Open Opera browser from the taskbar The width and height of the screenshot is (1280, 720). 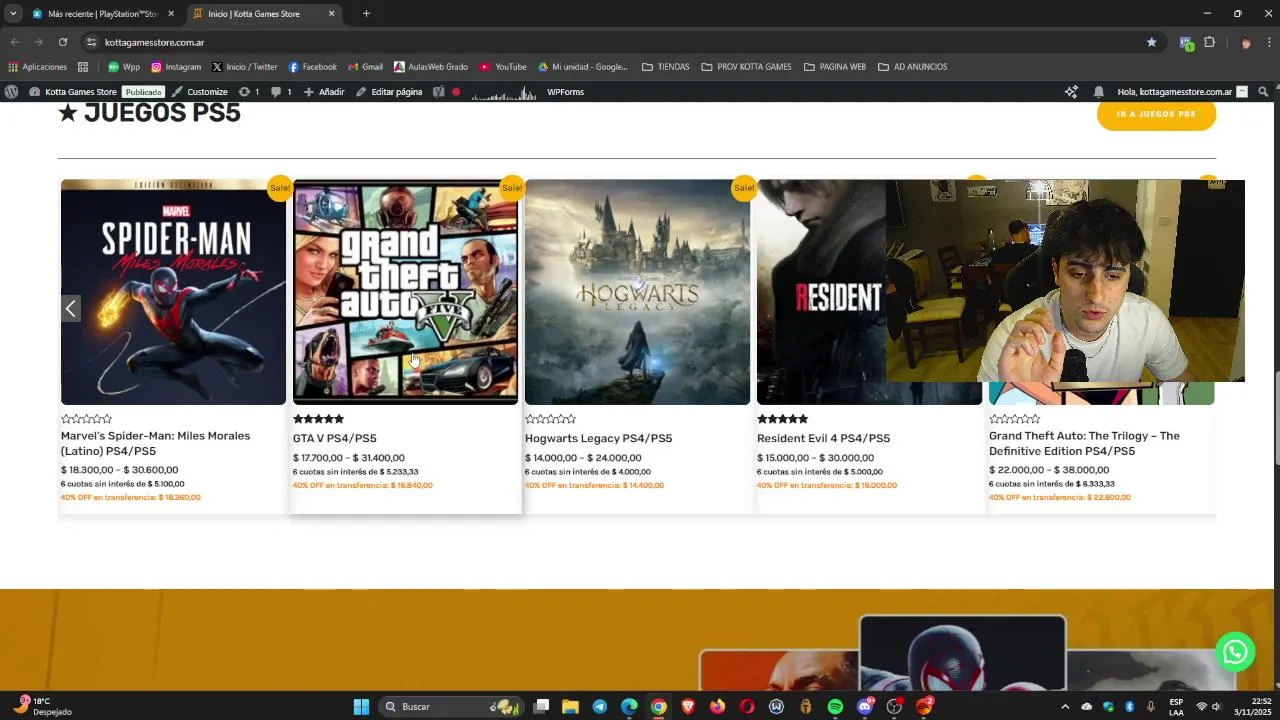click(747, 706)
